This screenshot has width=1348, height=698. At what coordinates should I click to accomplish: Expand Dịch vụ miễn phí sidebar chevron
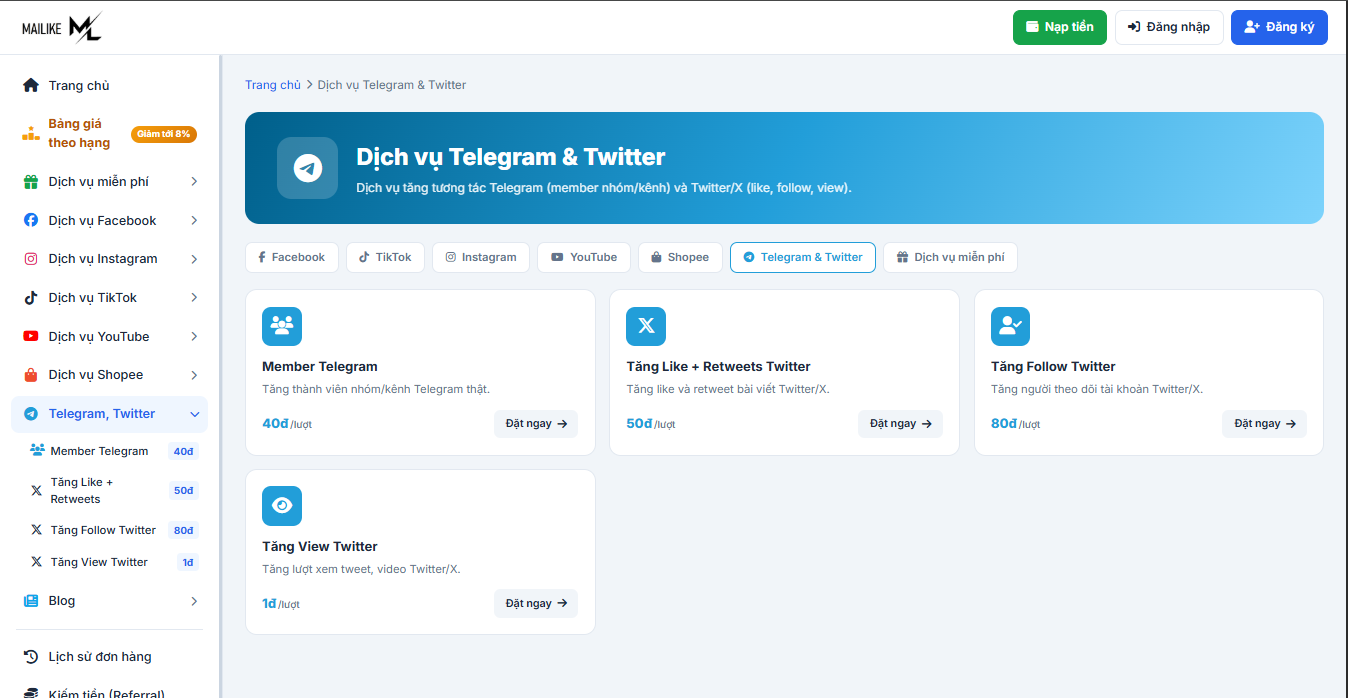(x=194, y=182)
